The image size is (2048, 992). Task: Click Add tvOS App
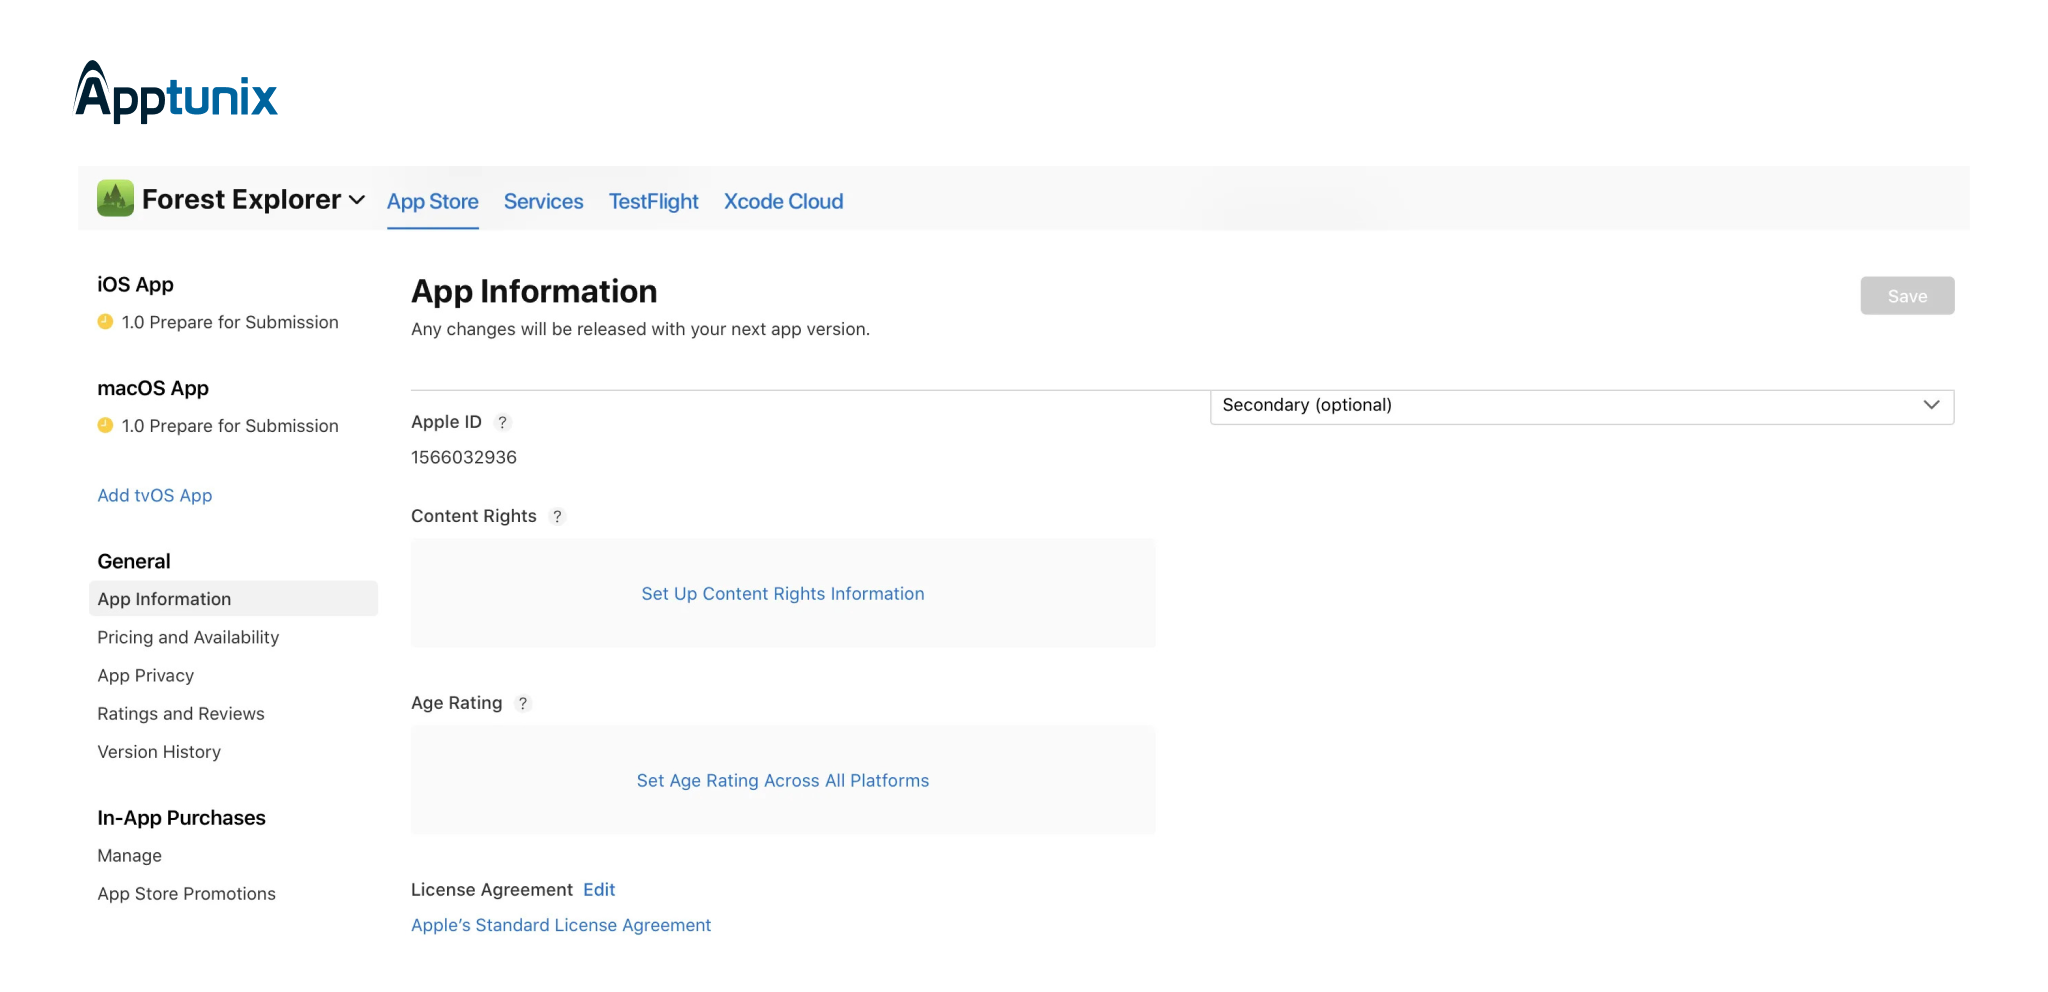[x=154, y=495]
